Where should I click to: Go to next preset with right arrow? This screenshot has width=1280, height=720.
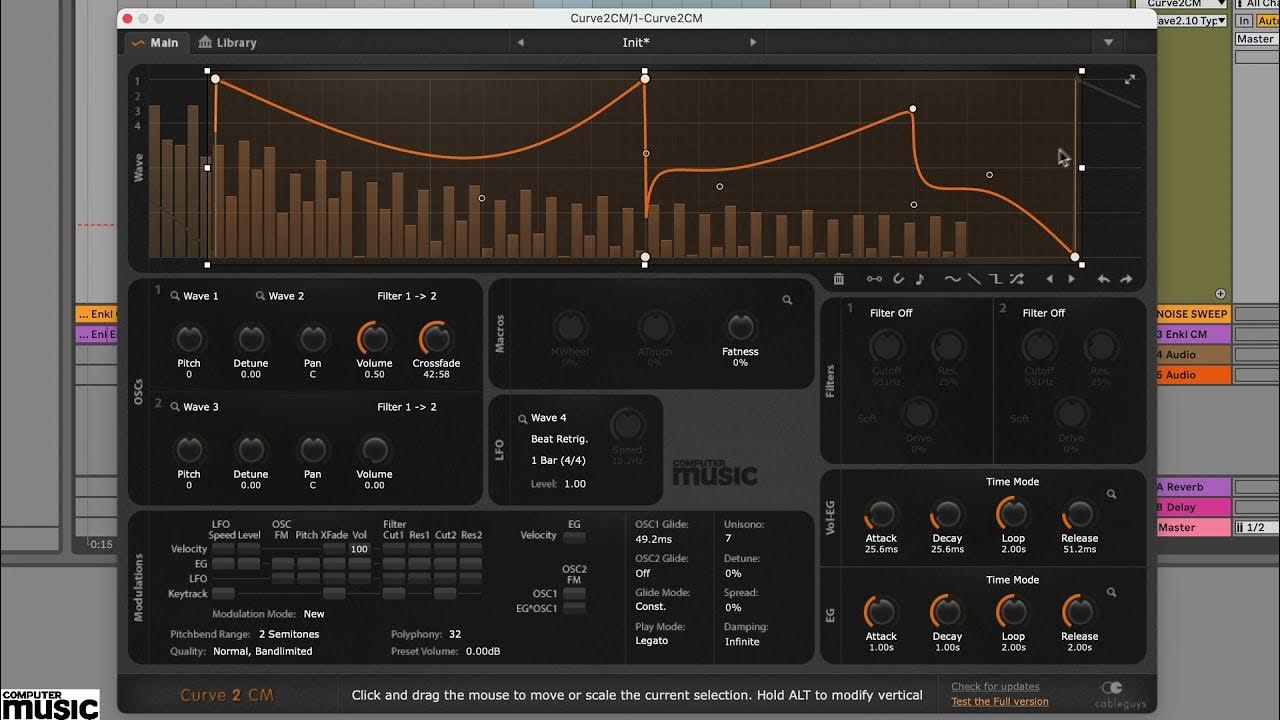(753, 43)
